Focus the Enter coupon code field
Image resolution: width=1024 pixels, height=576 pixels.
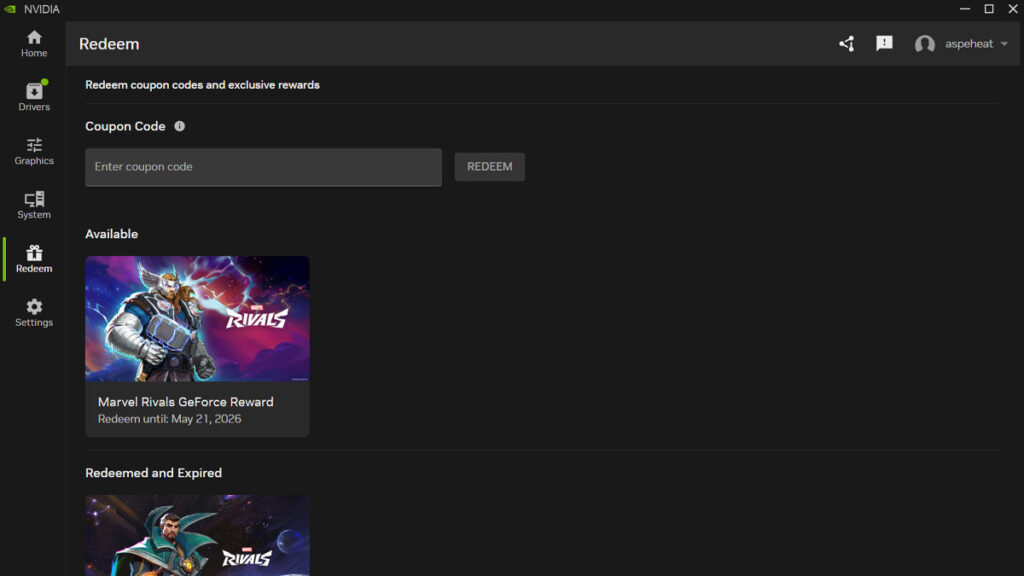tap(263, 167)
